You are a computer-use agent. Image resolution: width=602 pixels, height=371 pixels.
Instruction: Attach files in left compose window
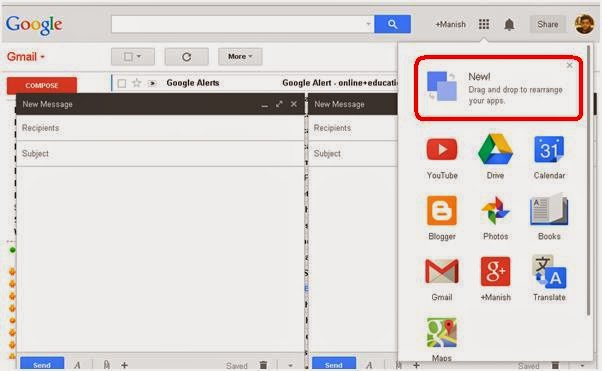click(x=107, y=365)
